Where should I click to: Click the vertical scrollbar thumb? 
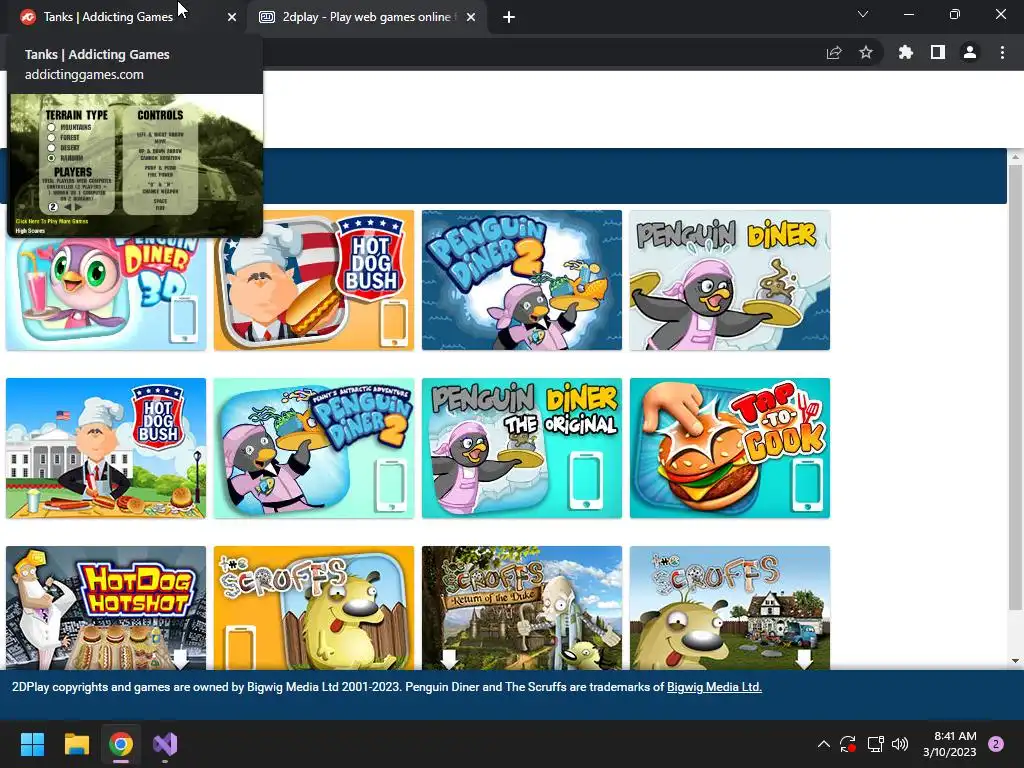pos(1016,387)
